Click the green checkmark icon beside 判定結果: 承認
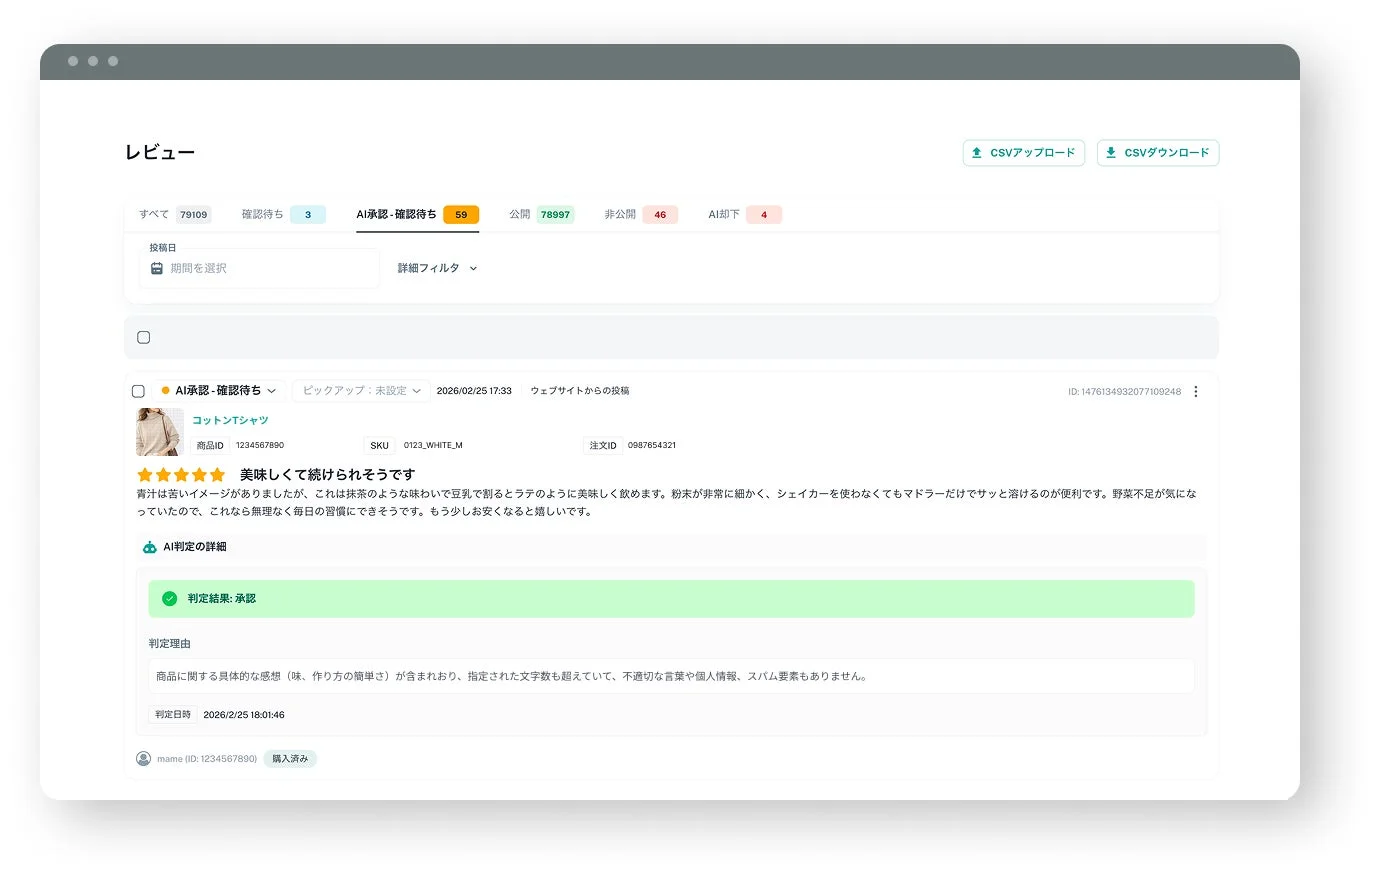This screenshot has width=1380, height=876. [169, 598]
